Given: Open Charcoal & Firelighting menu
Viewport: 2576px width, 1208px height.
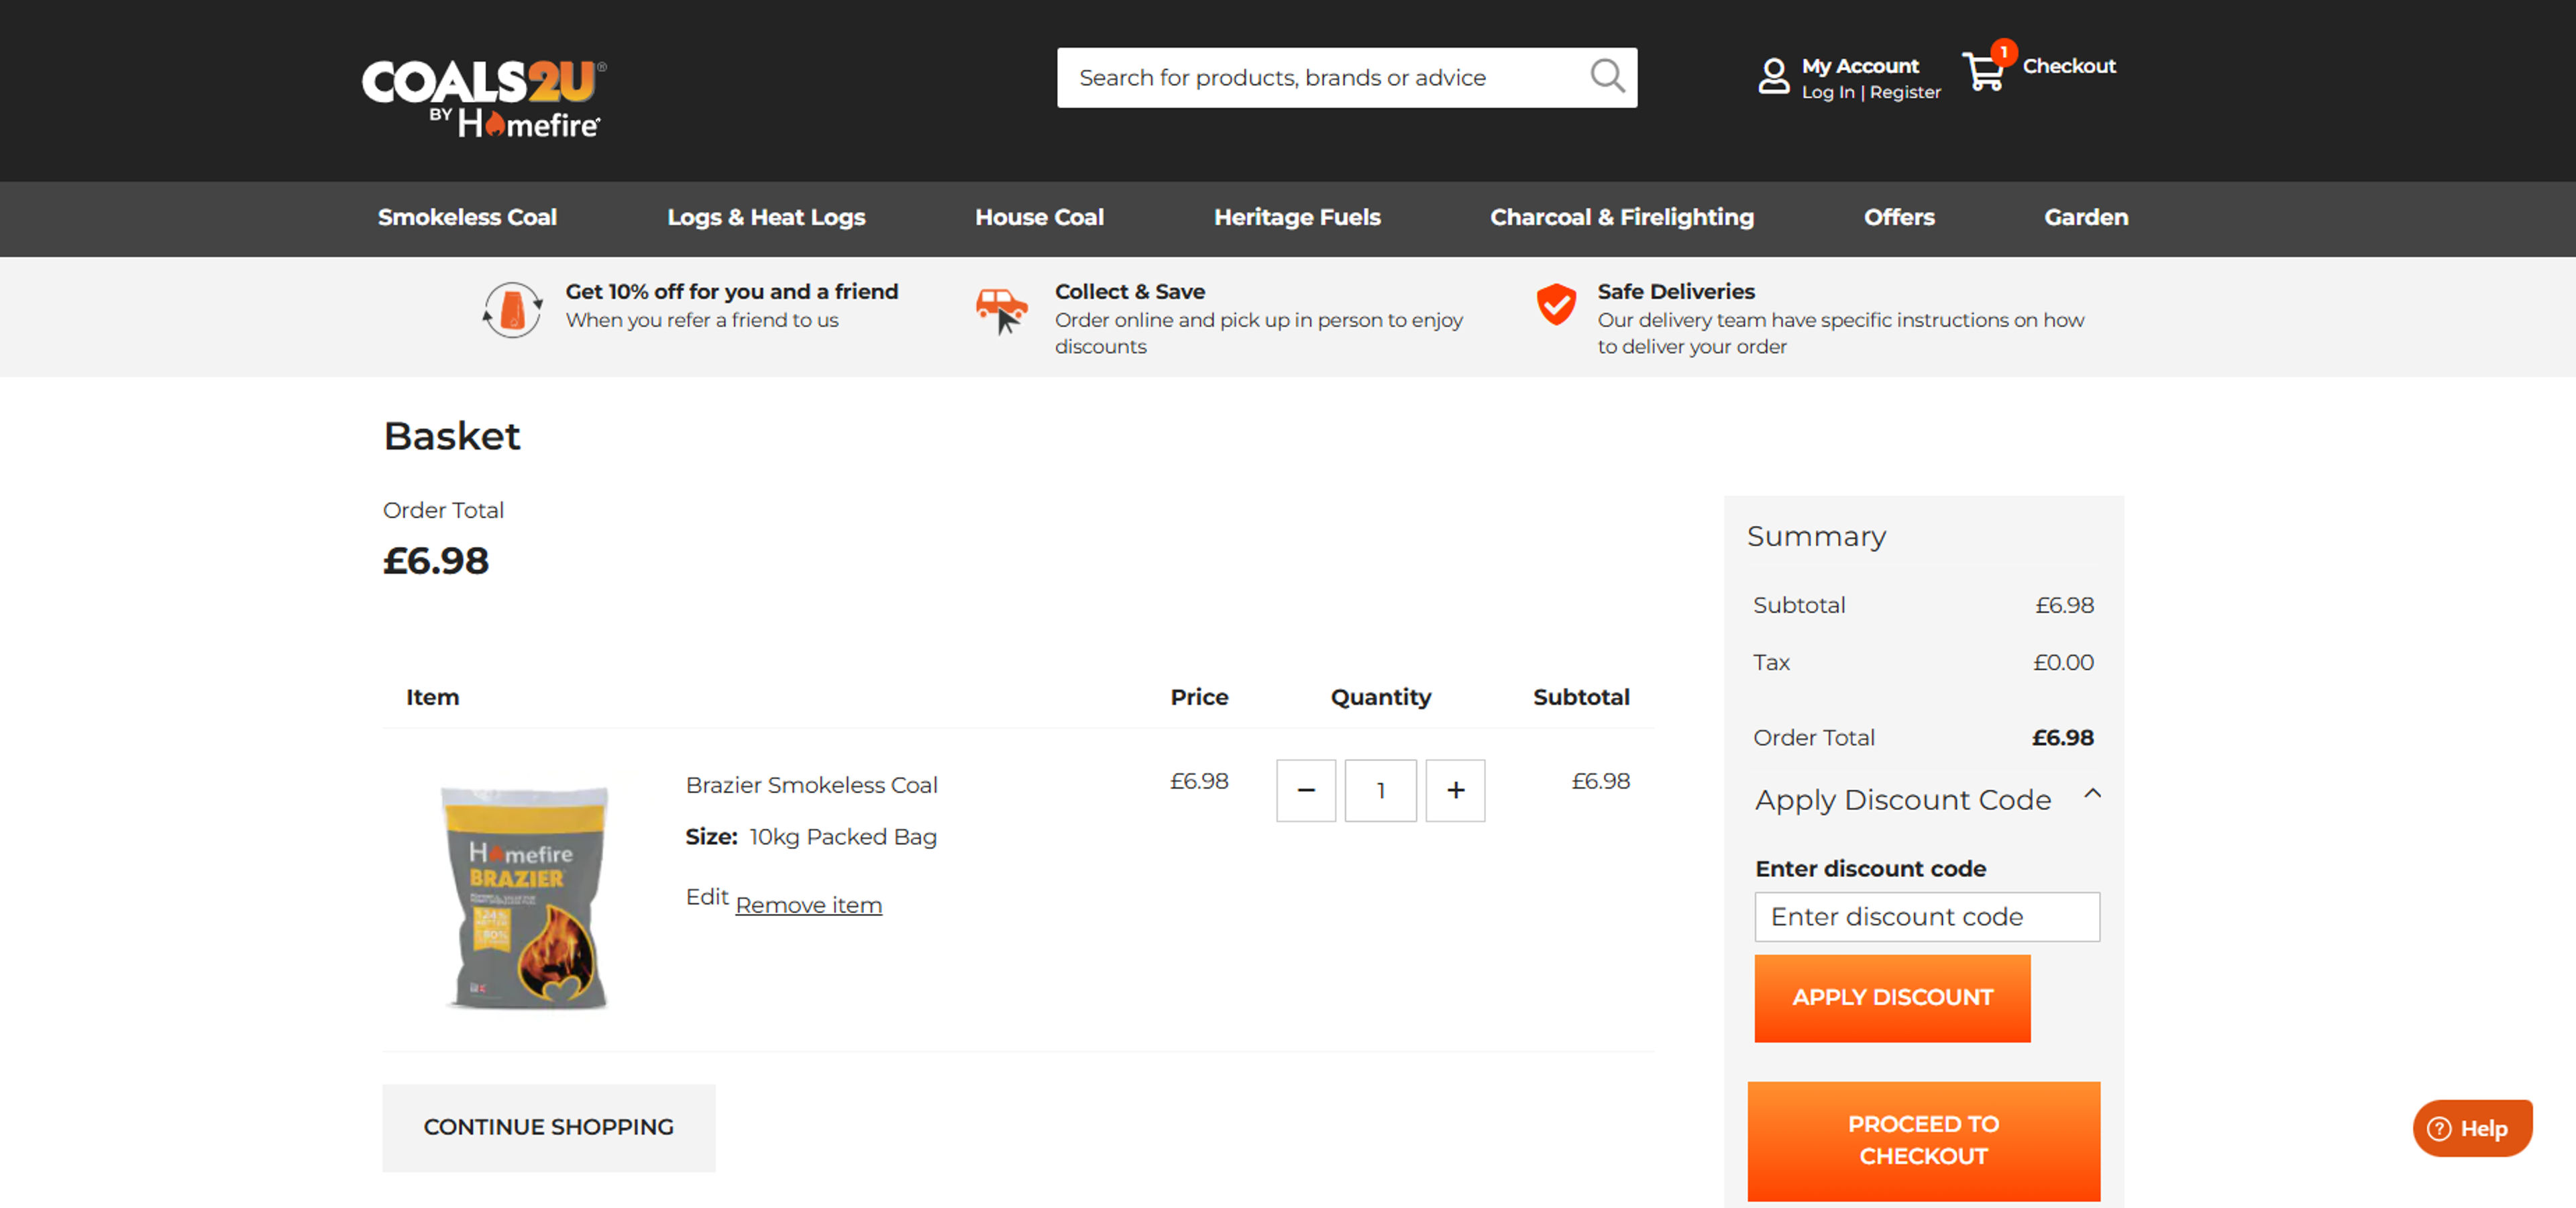Looking at the screenshot, I should coord(1622,217).
